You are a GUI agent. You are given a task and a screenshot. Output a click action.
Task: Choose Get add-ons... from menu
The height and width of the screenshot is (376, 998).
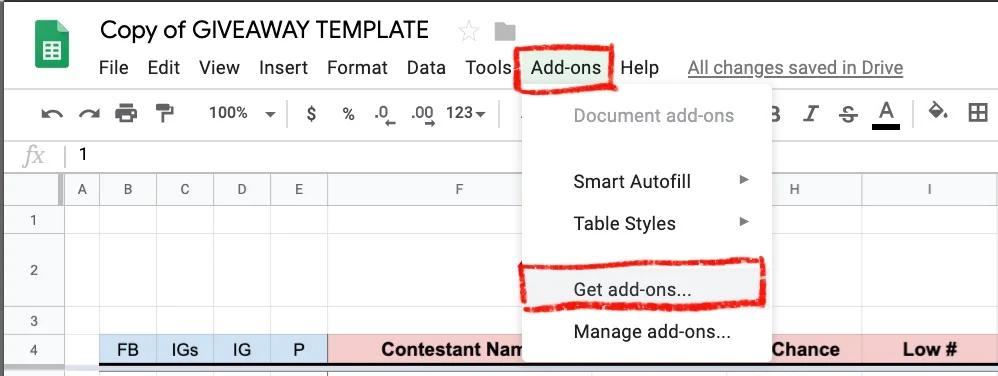647,289
